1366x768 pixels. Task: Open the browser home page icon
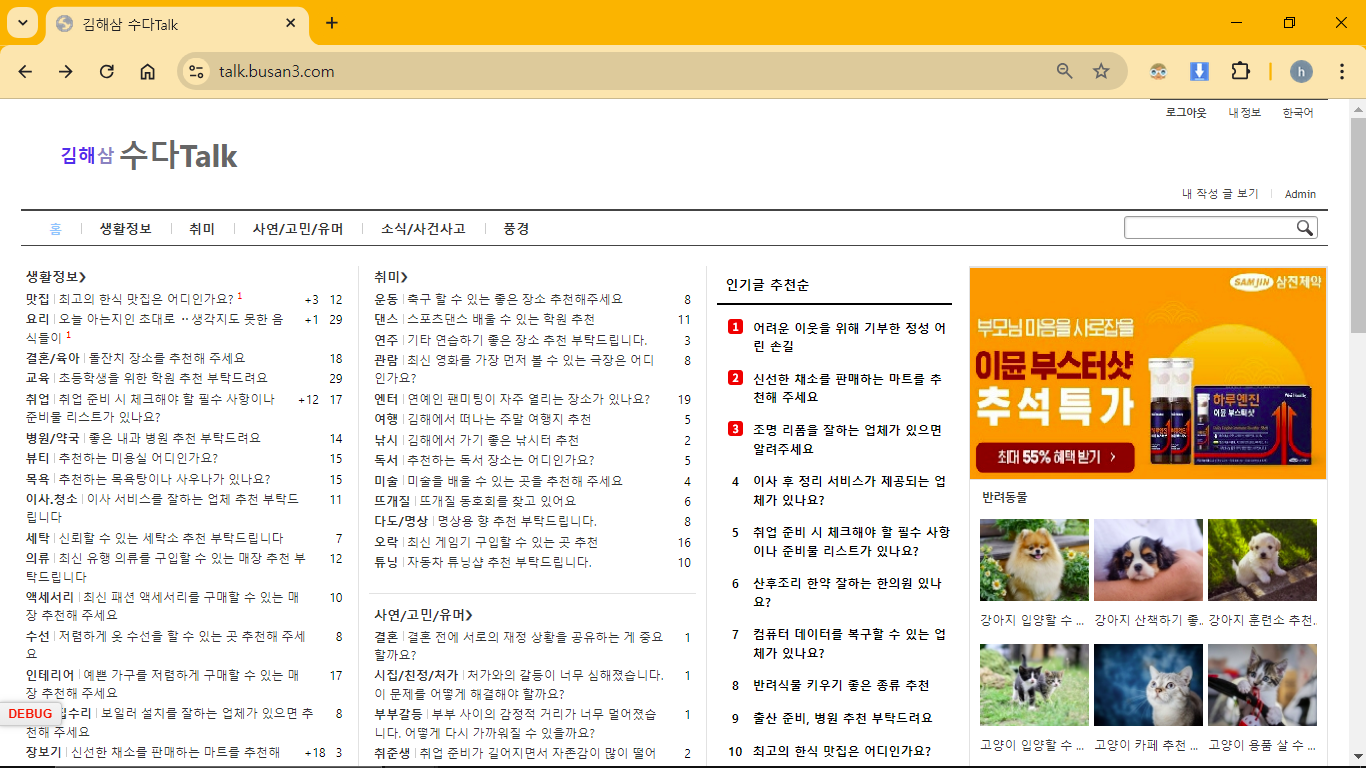147,71
